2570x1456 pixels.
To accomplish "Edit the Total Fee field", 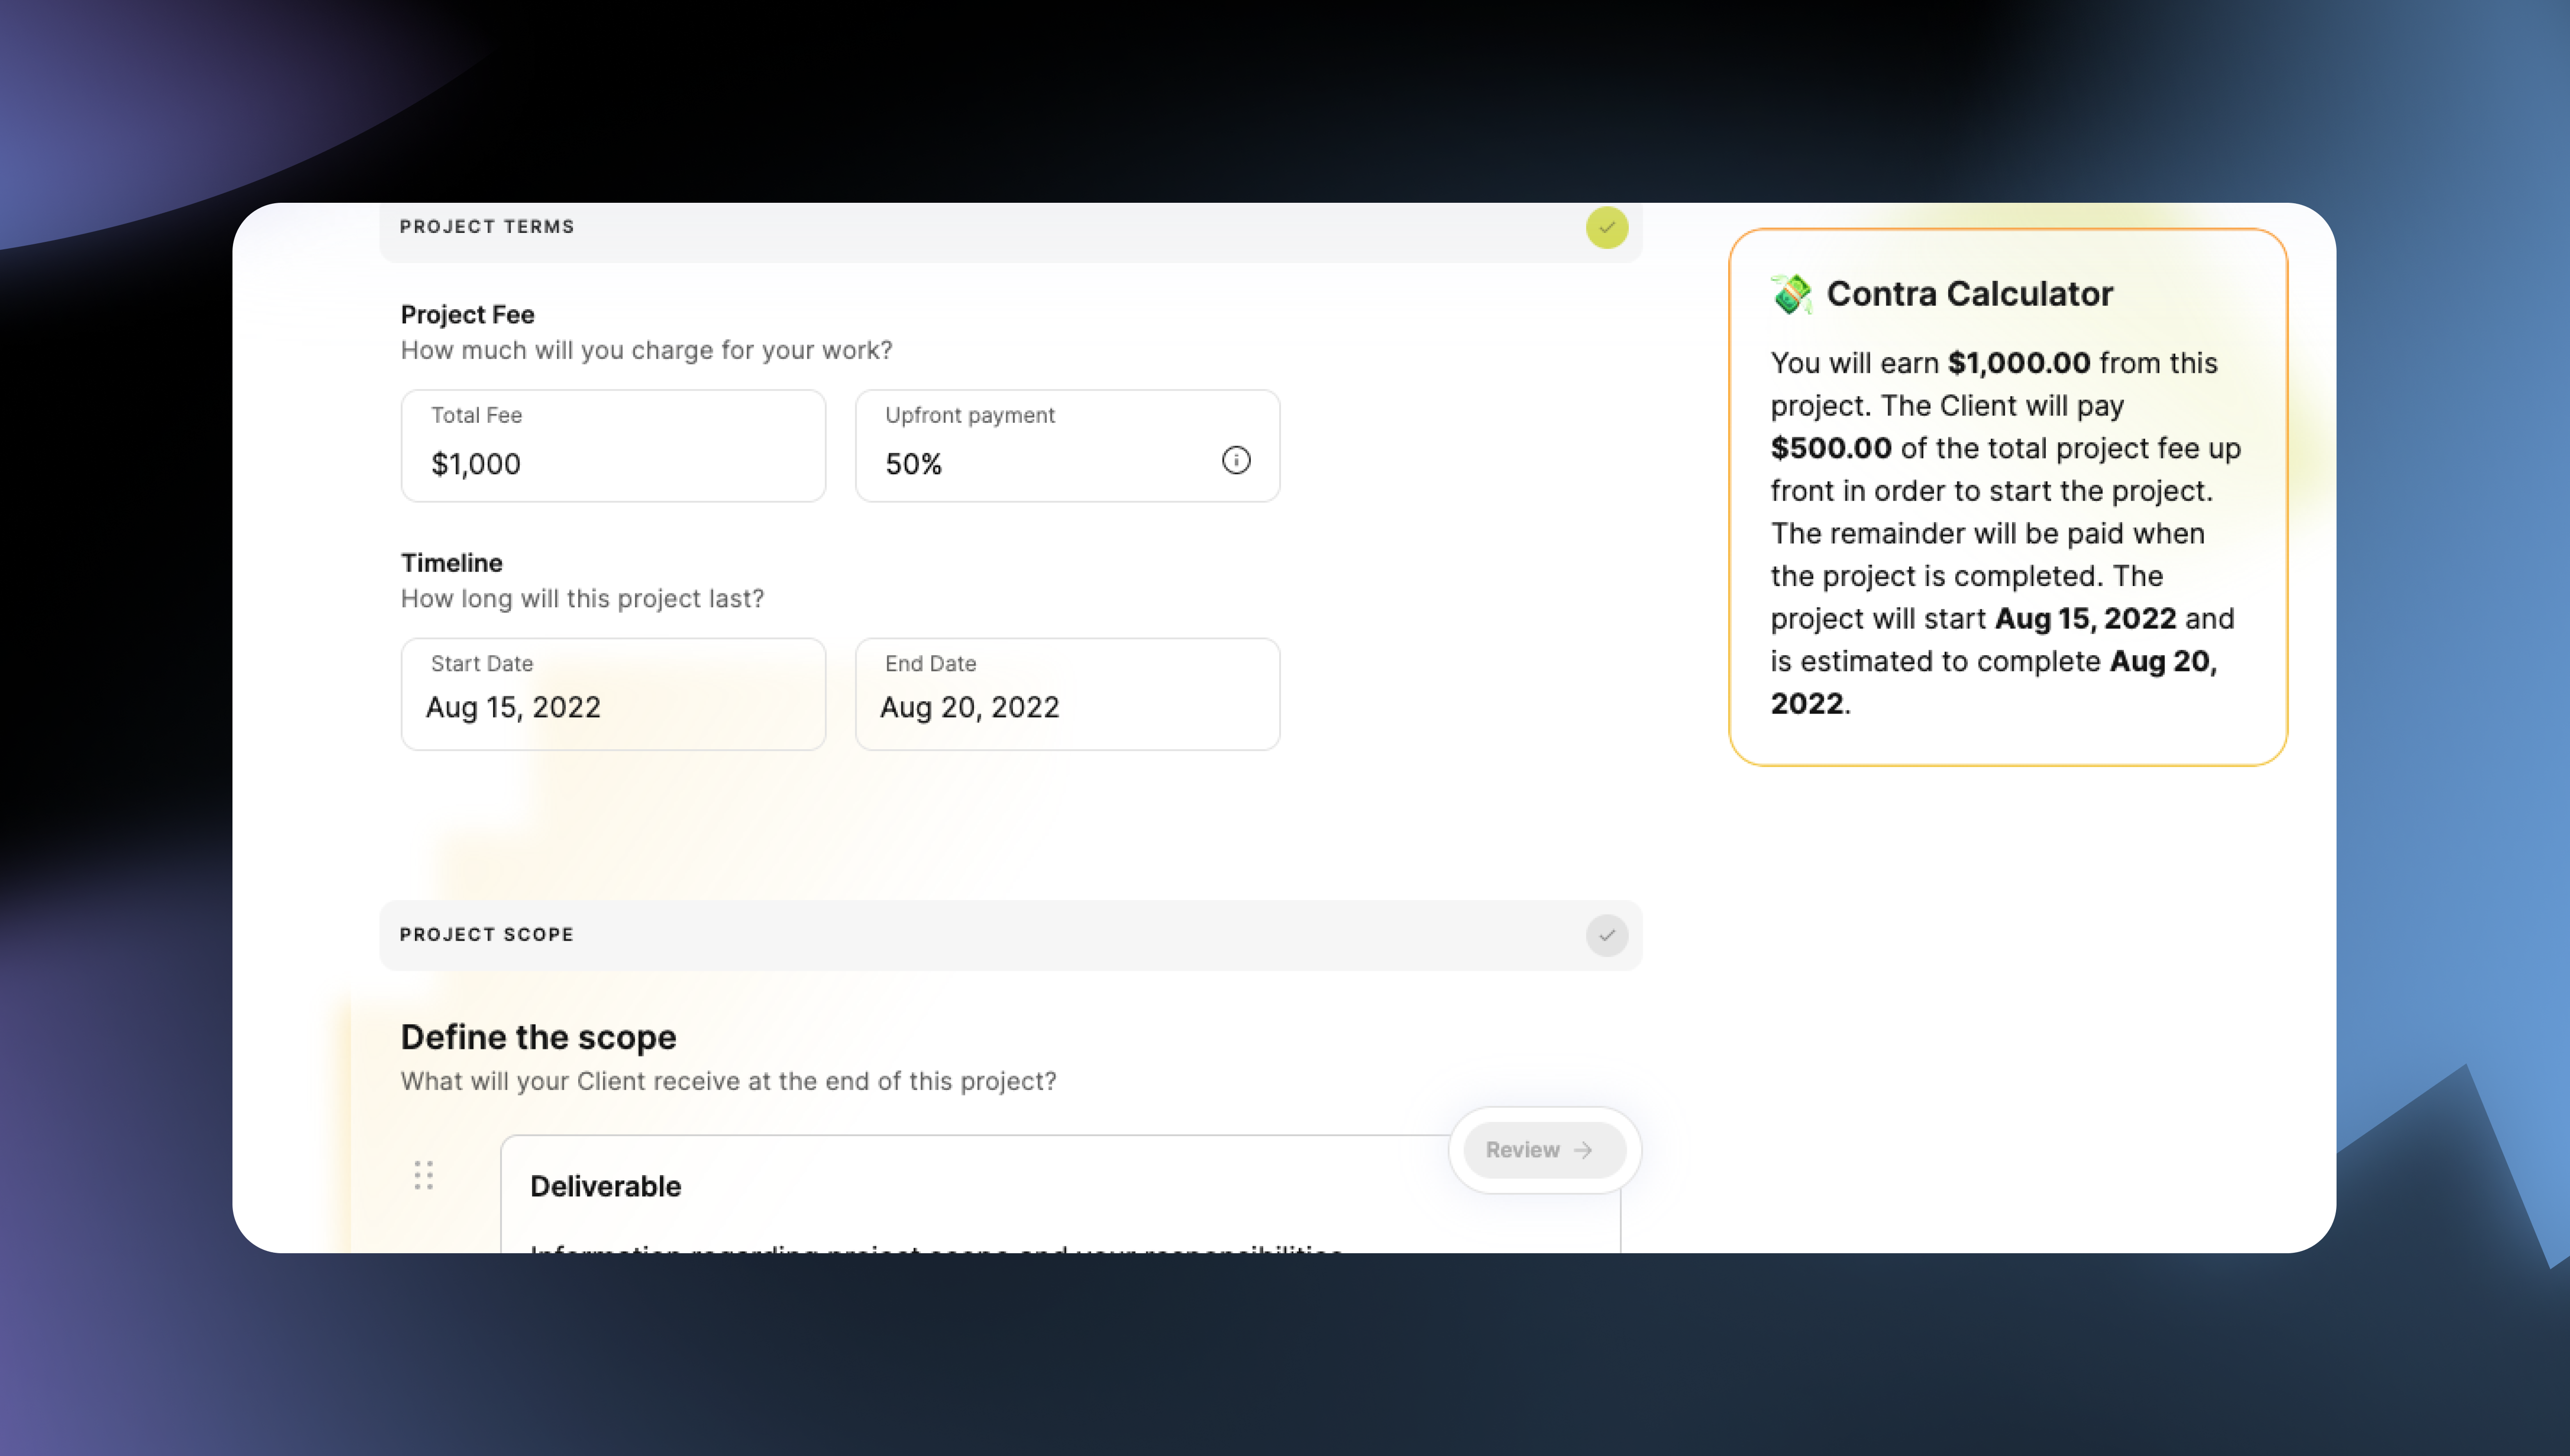I will pos(613,446).
